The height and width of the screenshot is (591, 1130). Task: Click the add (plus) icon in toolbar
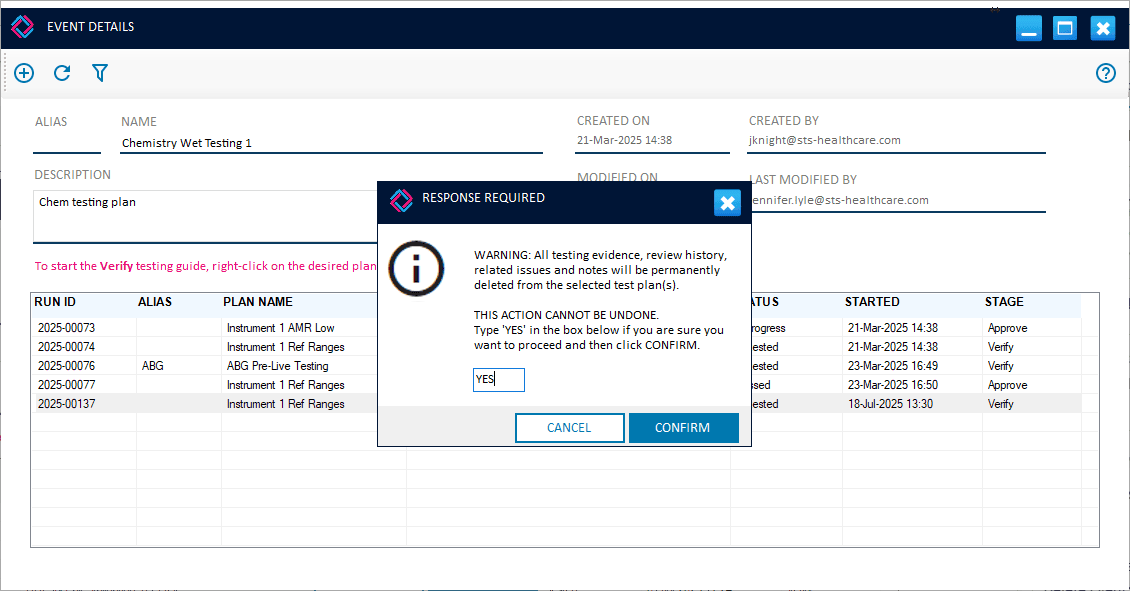[x=24, y=73]
